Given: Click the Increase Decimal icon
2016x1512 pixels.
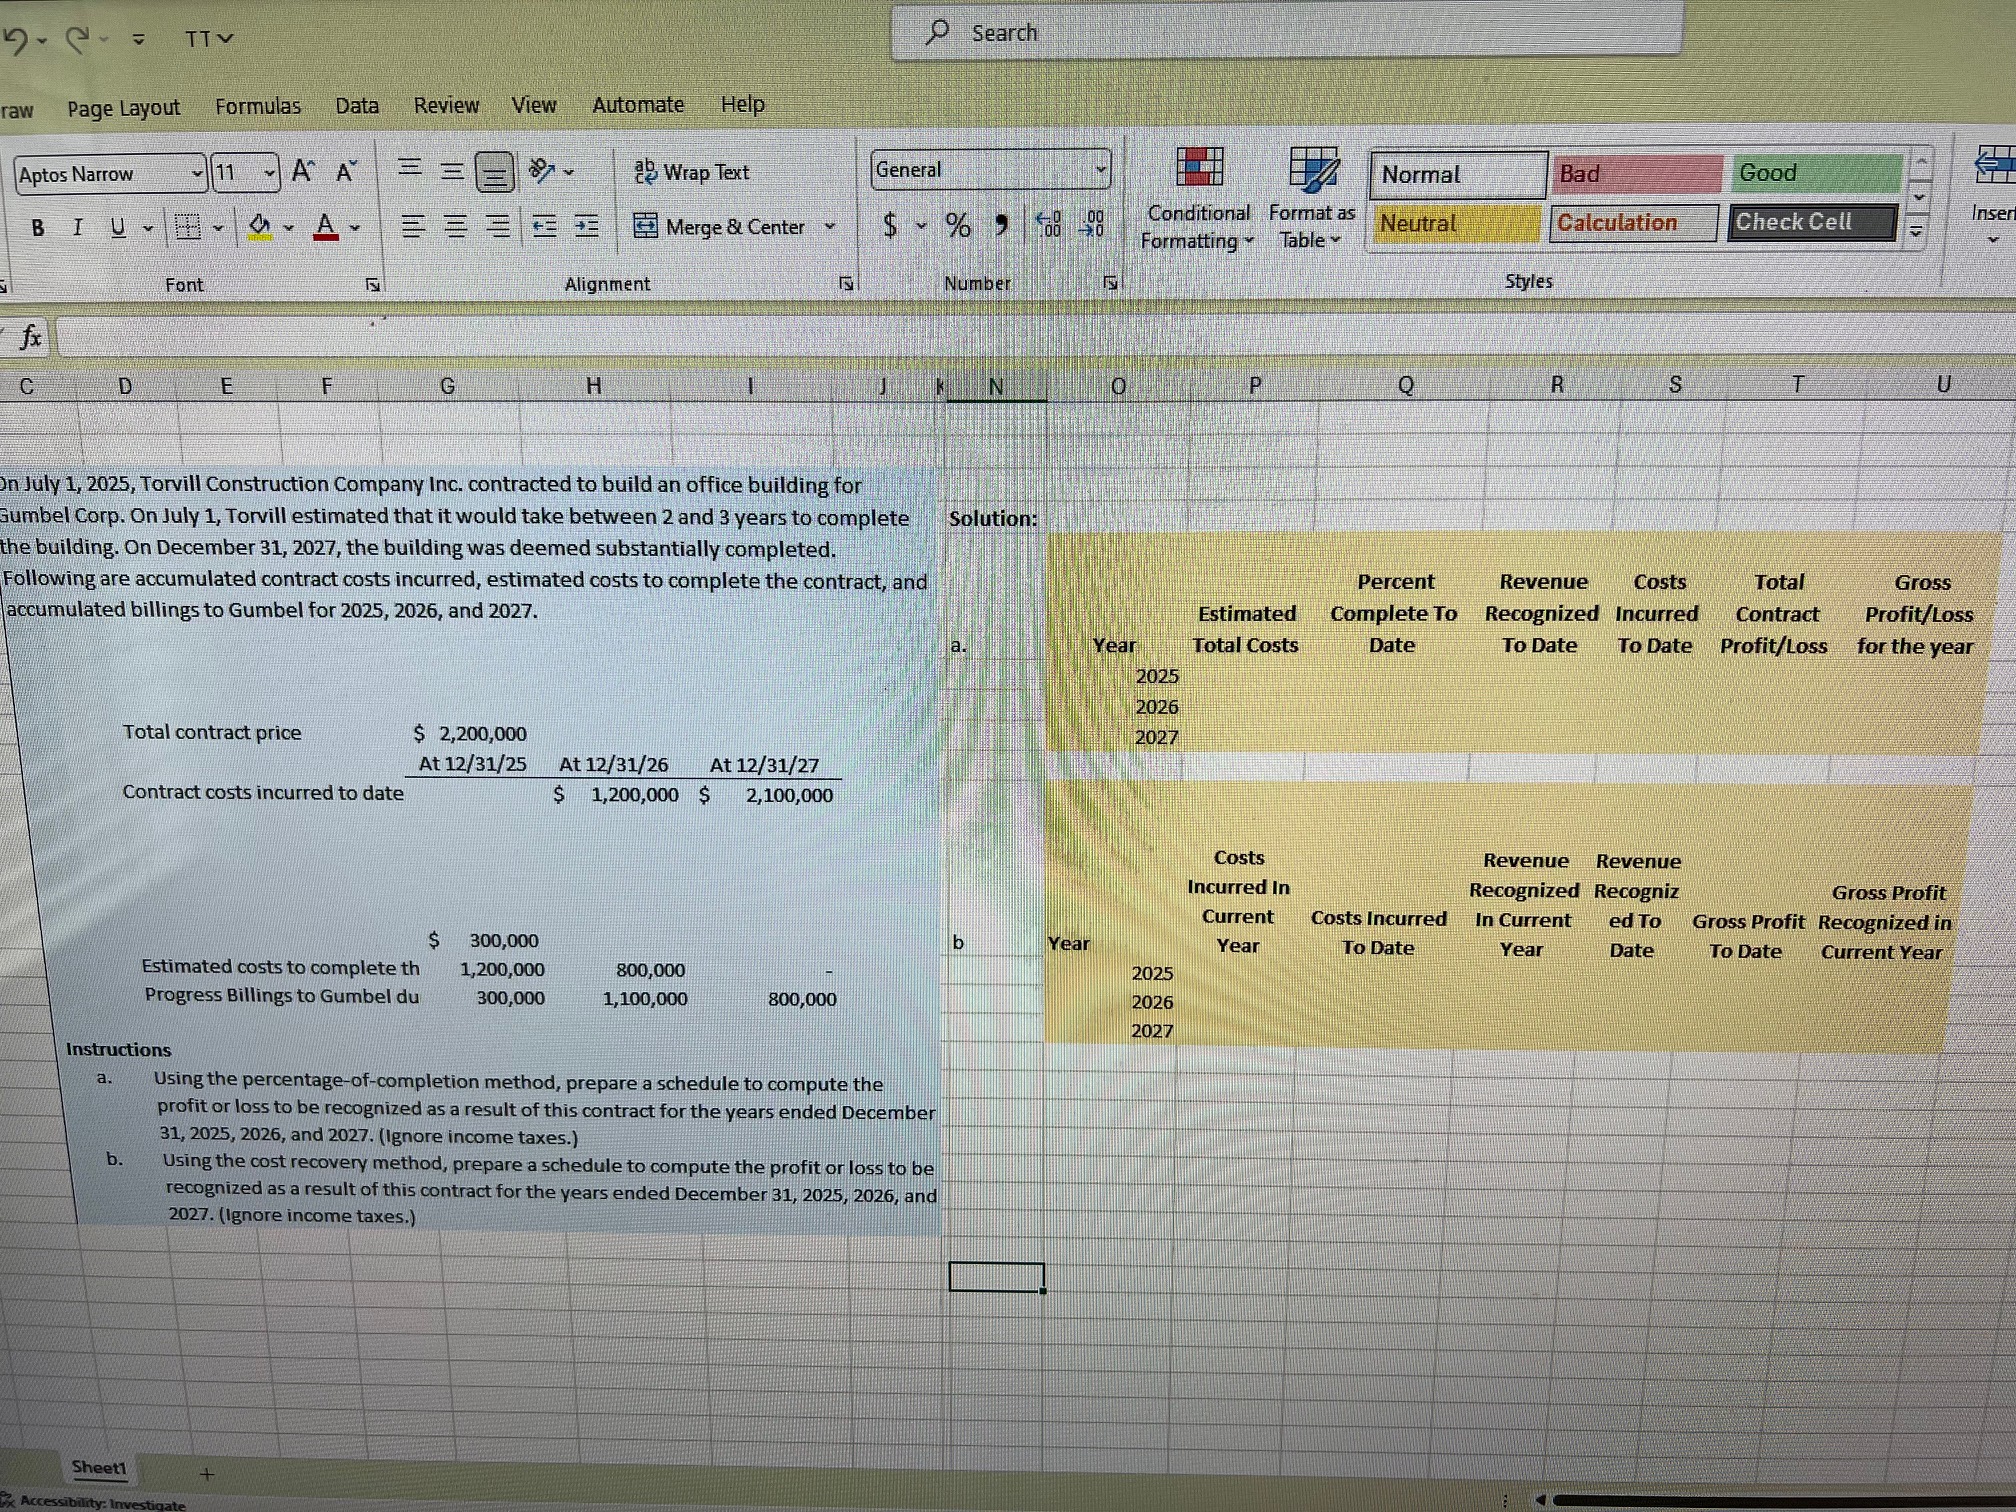Looking at the screenshot, I should 1050,225.
